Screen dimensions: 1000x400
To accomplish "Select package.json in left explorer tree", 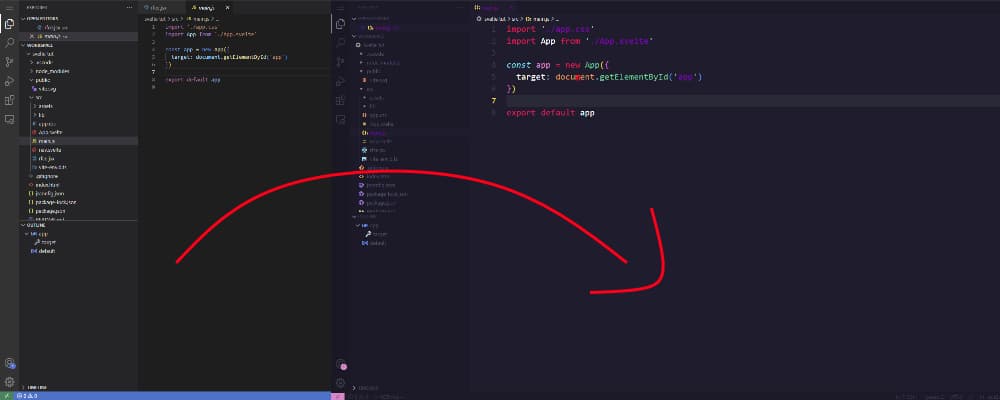I will (52, 211).
